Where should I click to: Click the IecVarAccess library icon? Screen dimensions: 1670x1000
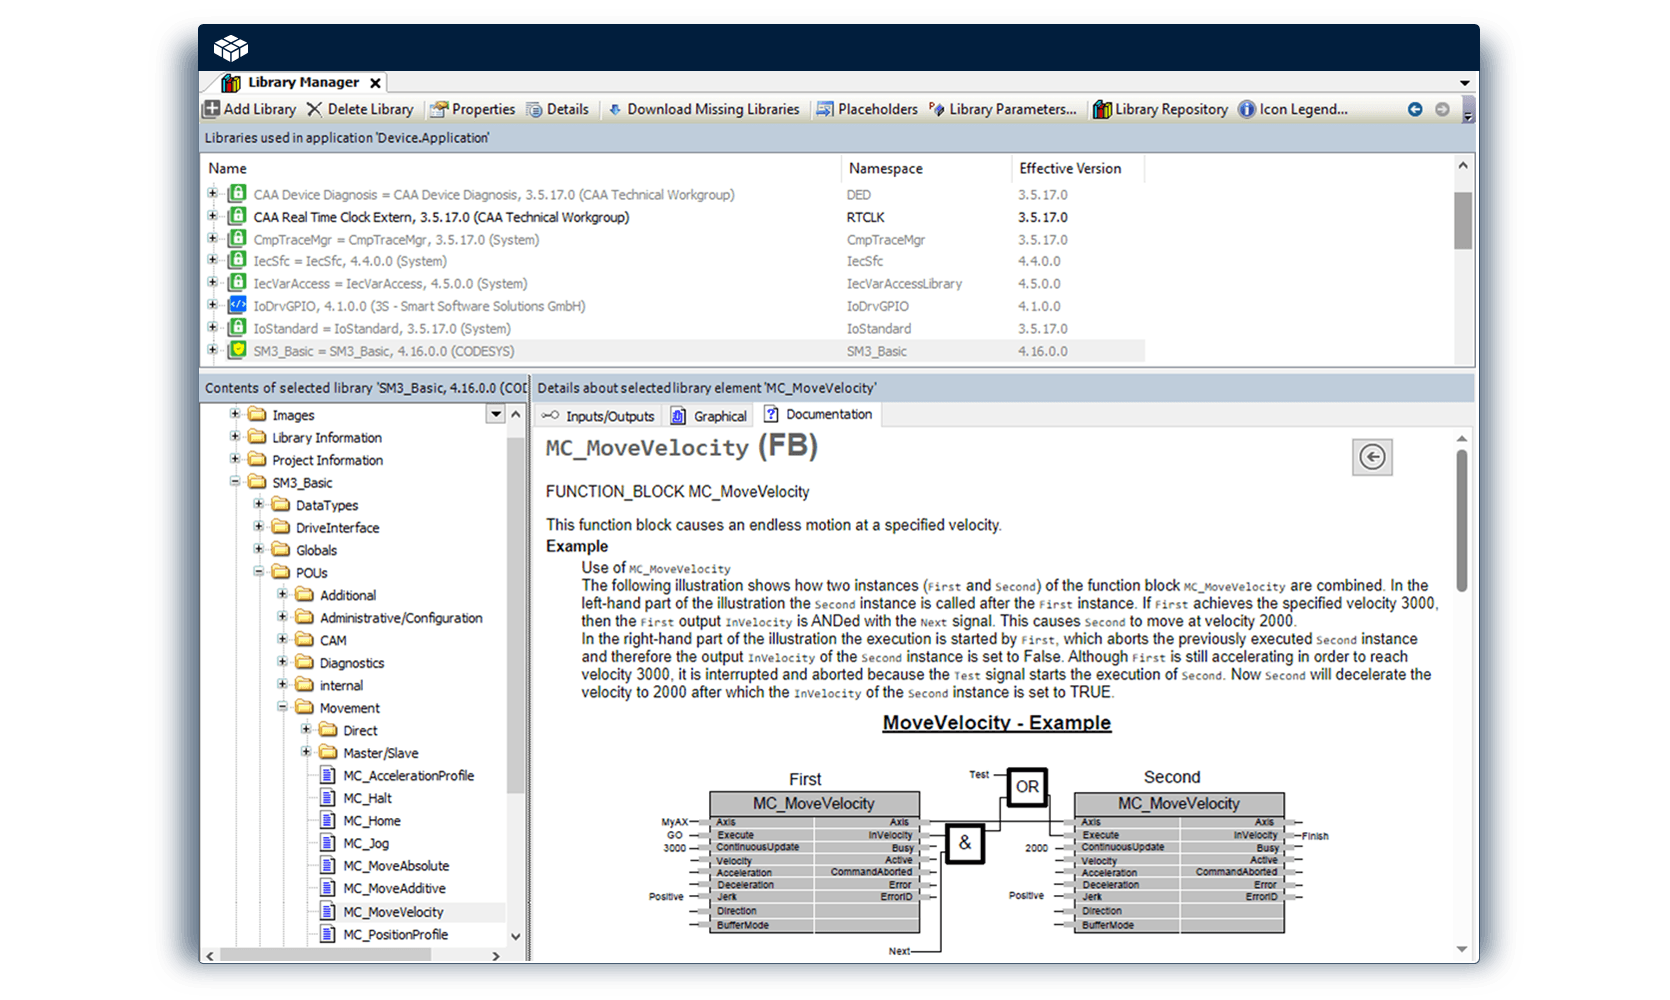pos(237,283)
